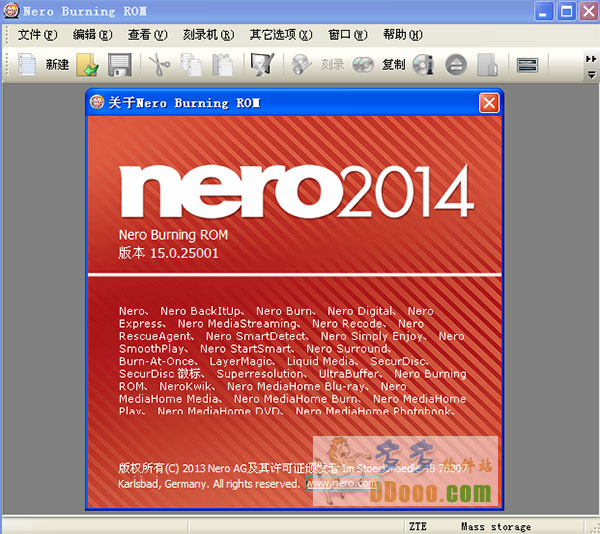Open the 其它选项(X) menu

[281, 35]
